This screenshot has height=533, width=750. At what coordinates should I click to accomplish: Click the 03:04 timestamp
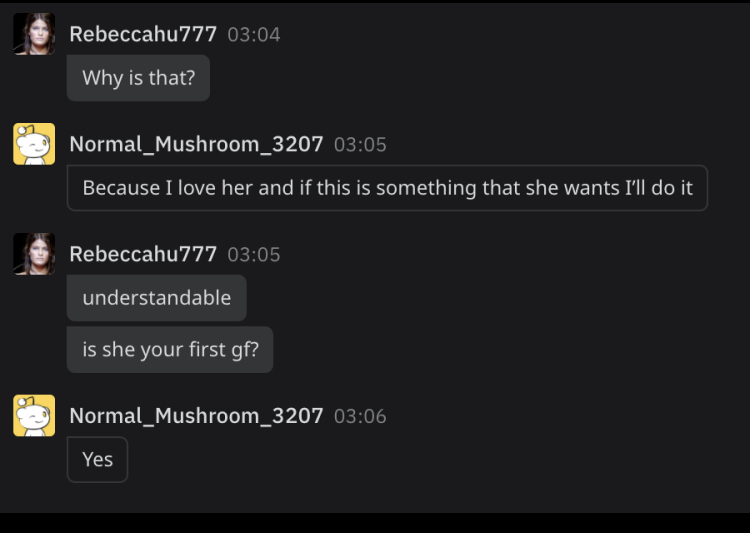(254, 35)
